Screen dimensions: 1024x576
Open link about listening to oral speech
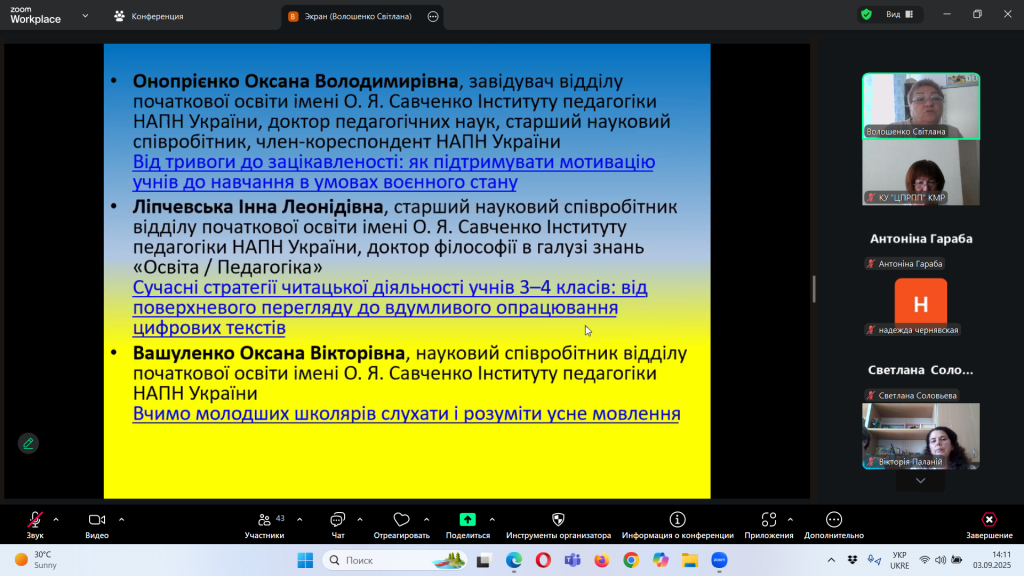pos(406,414)
